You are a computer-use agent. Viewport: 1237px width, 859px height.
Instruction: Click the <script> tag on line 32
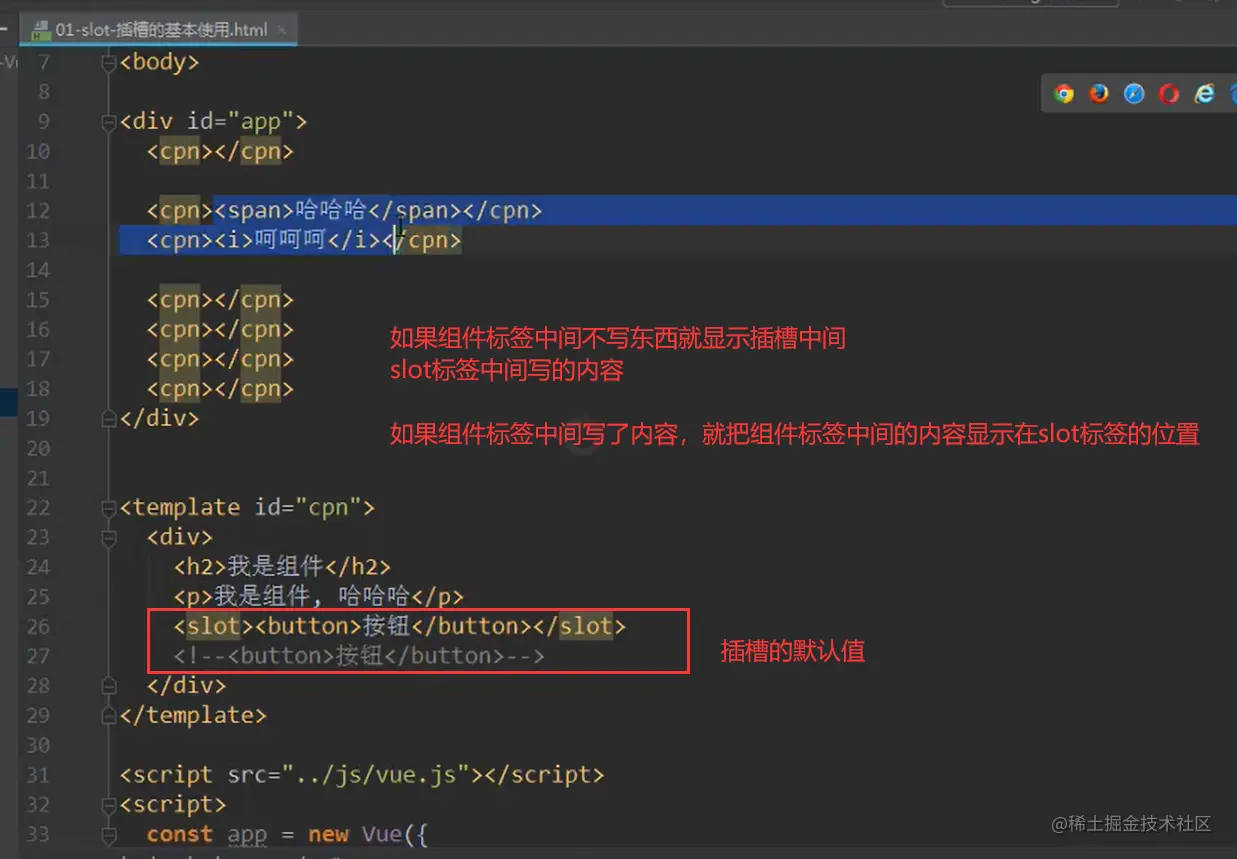(x=174, y=805)
